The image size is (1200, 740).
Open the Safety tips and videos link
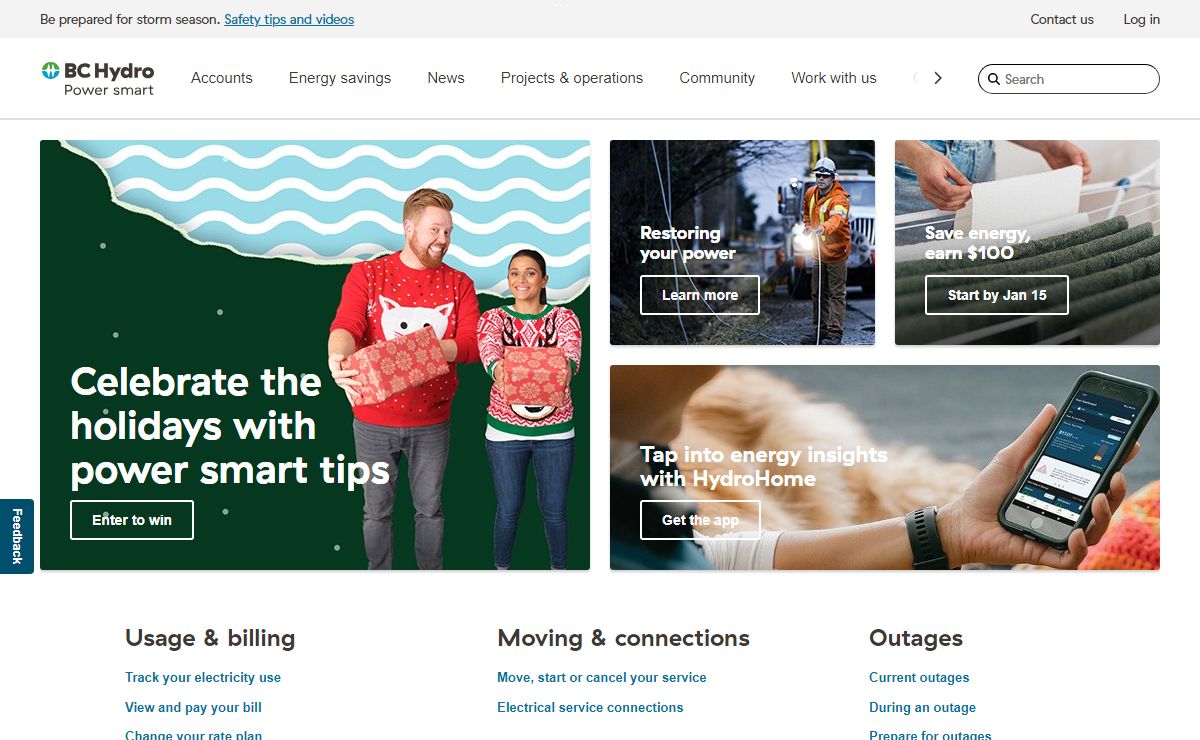(x=289, y=19)
